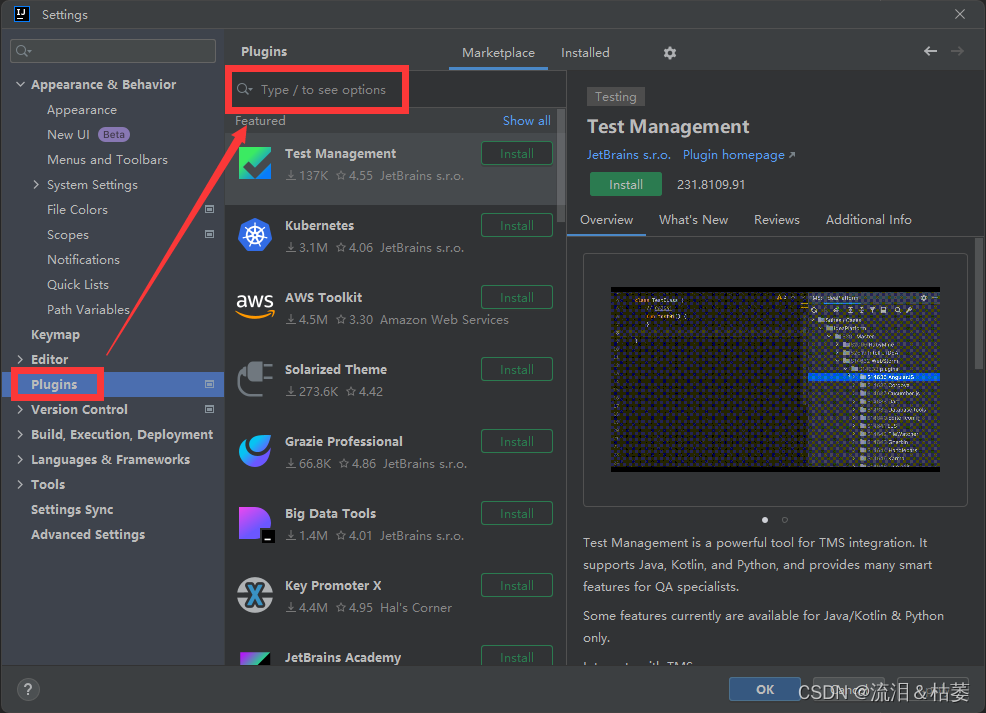The width and height of the screenshot is (986, 713).
Task: Click the search icon in settings search box
Action: [23, 51]
